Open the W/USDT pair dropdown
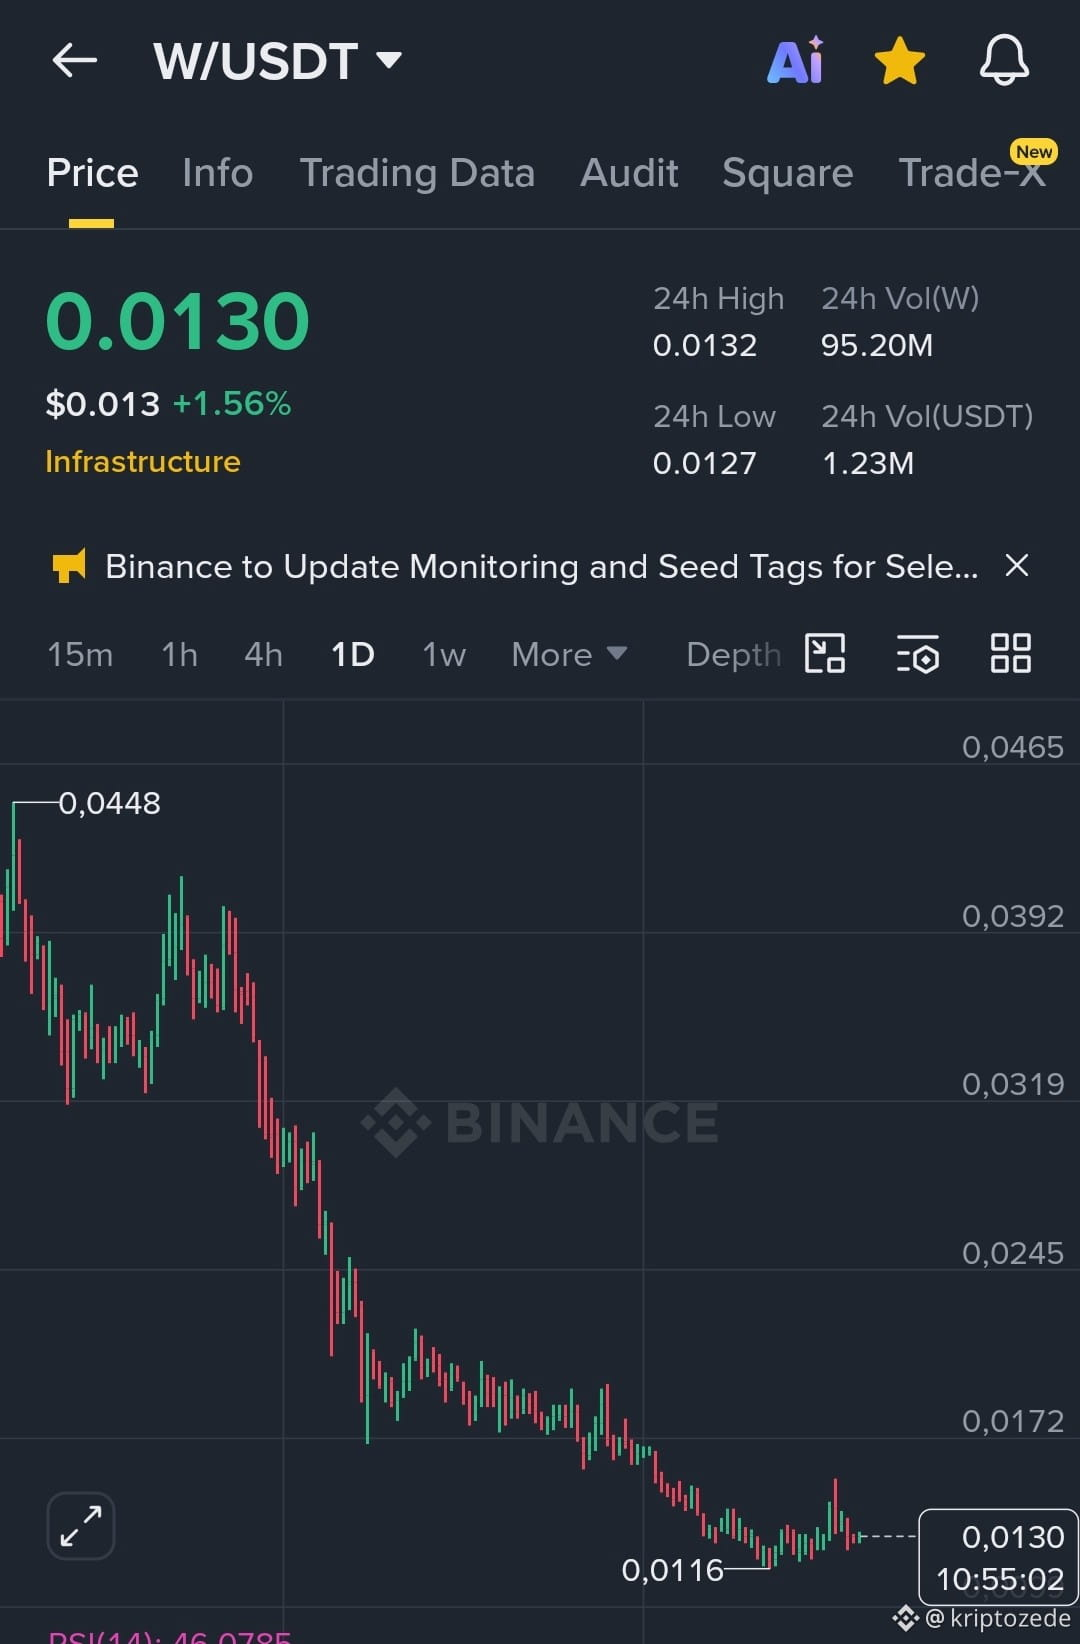Image resolution: width=1080 pixels, height=1644 pixels. pos(278,61)
